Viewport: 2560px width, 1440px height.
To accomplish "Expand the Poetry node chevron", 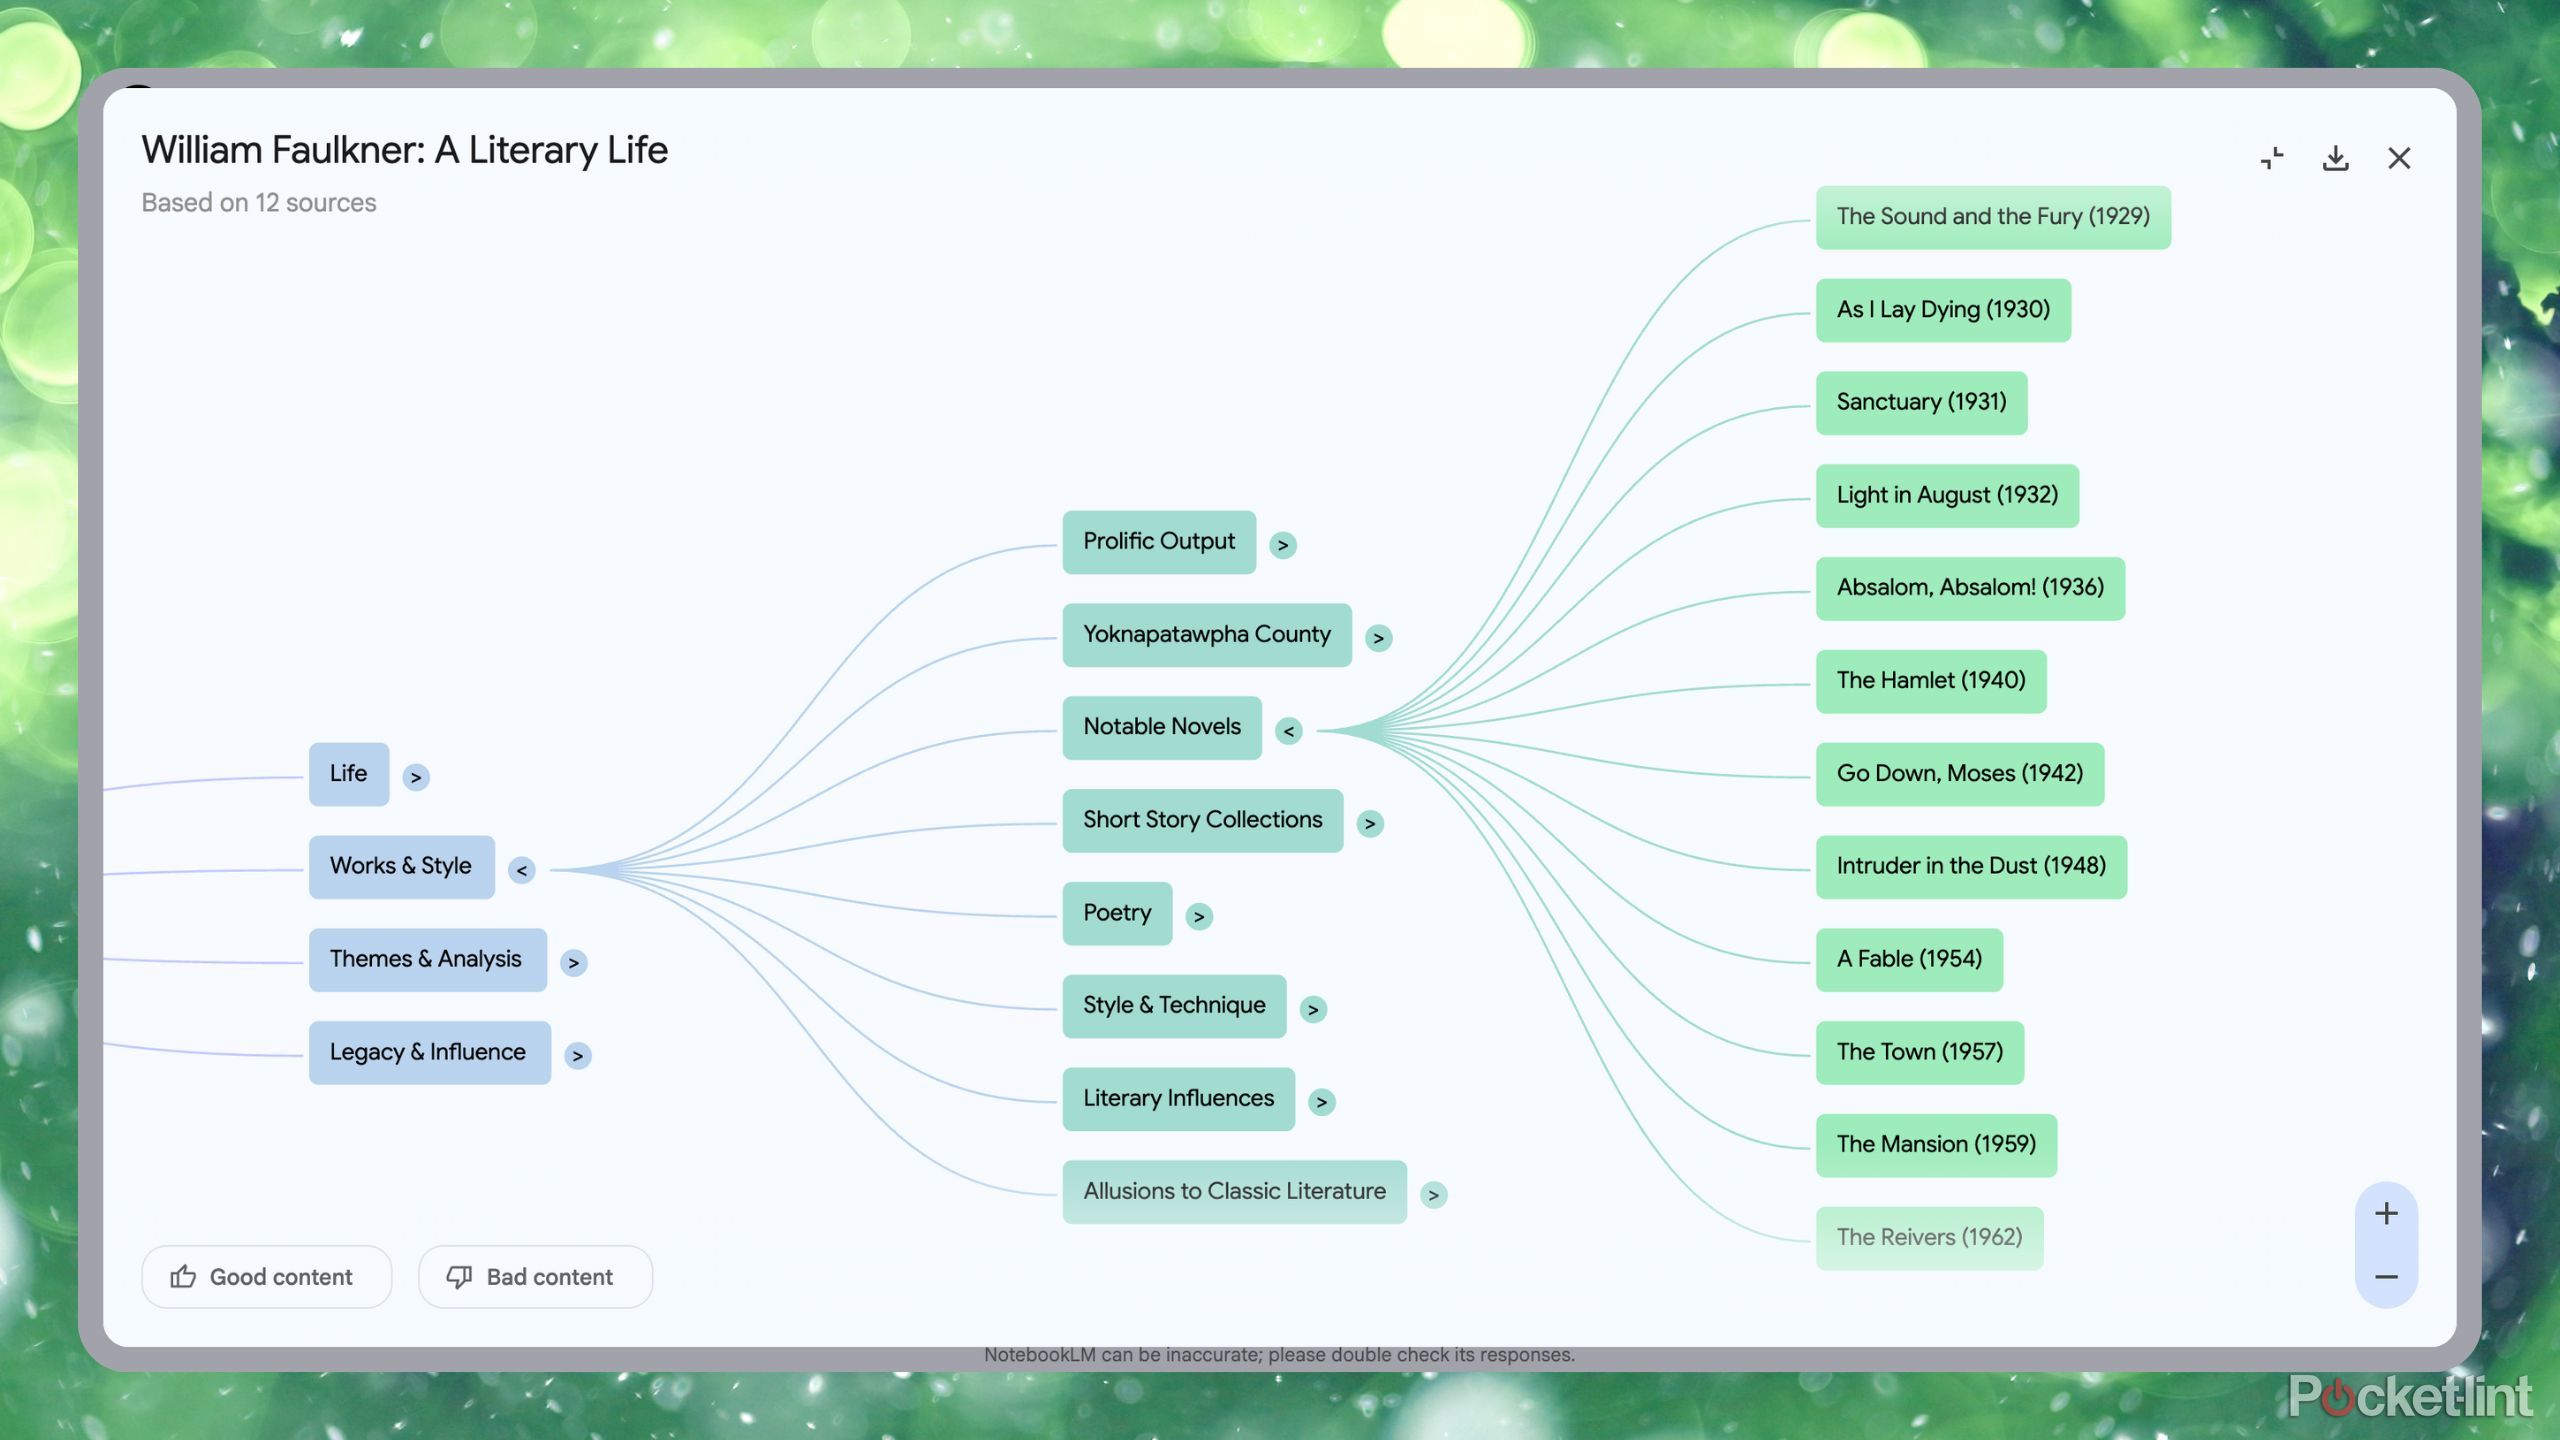I will tap(1199, 916).
